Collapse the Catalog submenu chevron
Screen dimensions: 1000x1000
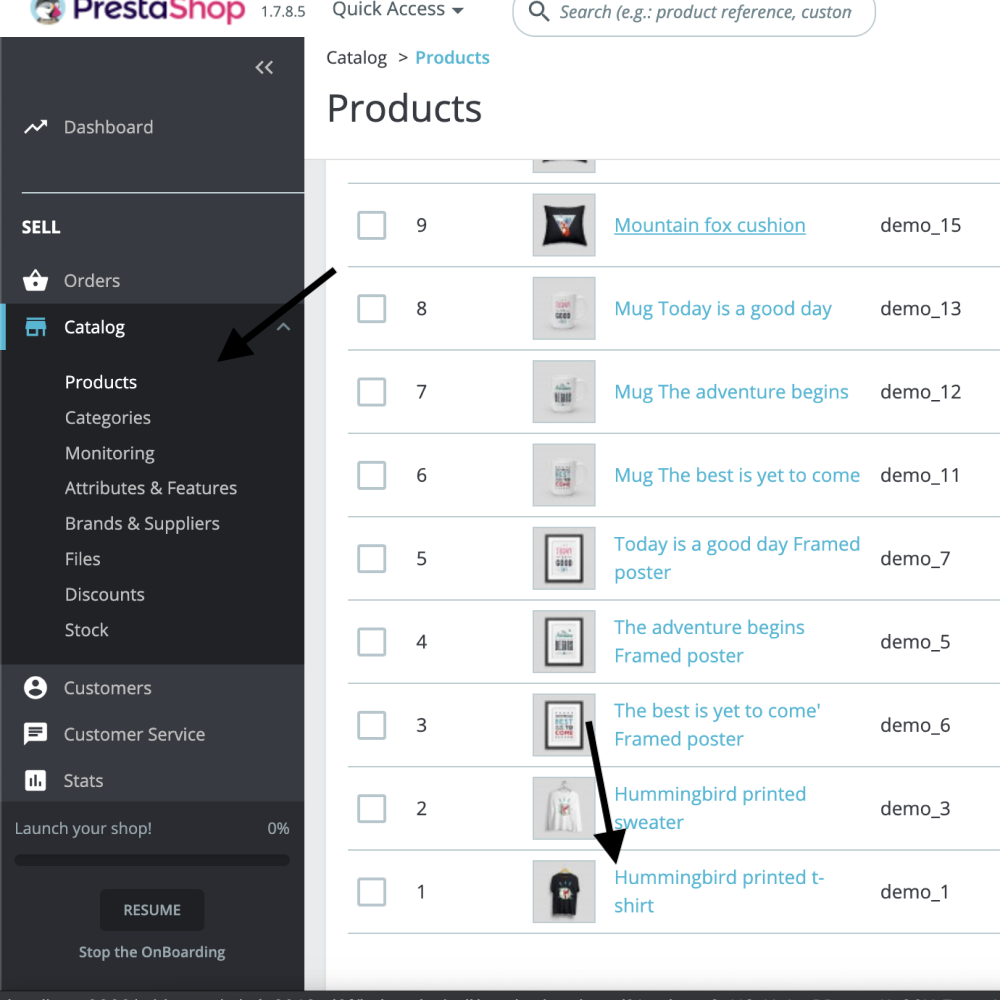[x=283, y=327]
